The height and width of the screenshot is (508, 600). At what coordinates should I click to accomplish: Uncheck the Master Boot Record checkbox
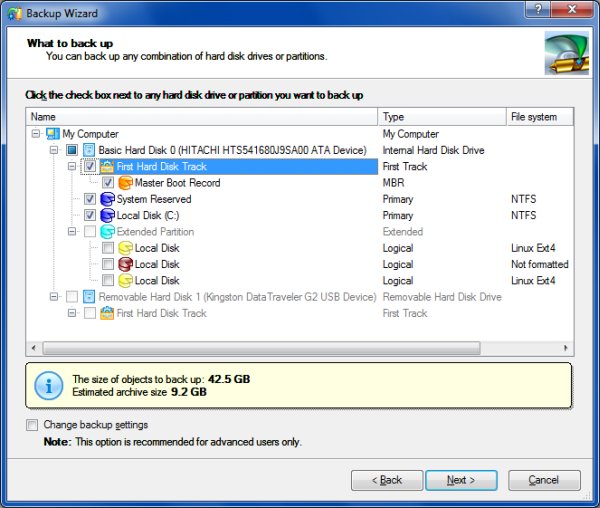(108, 183)
